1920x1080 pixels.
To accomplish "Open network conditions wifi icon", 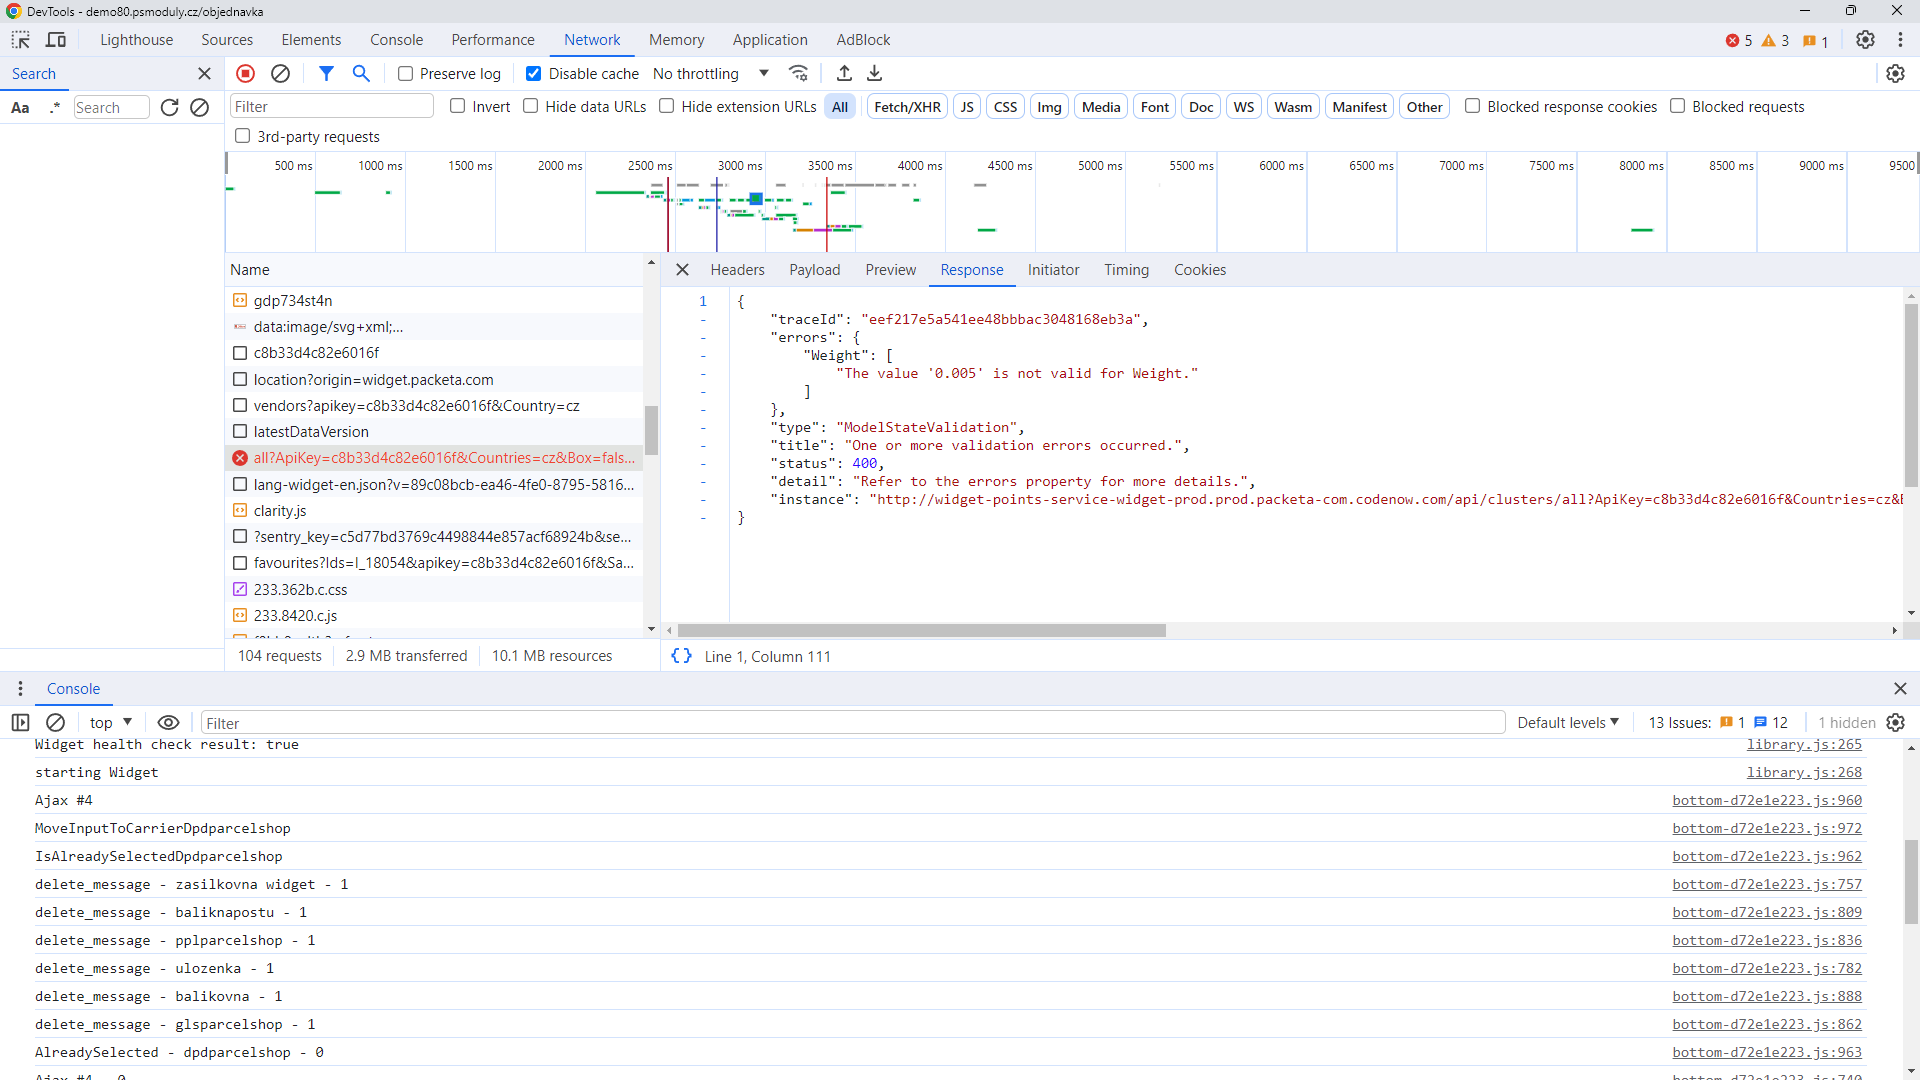I will pyautogui.click(x=798, y=73).
